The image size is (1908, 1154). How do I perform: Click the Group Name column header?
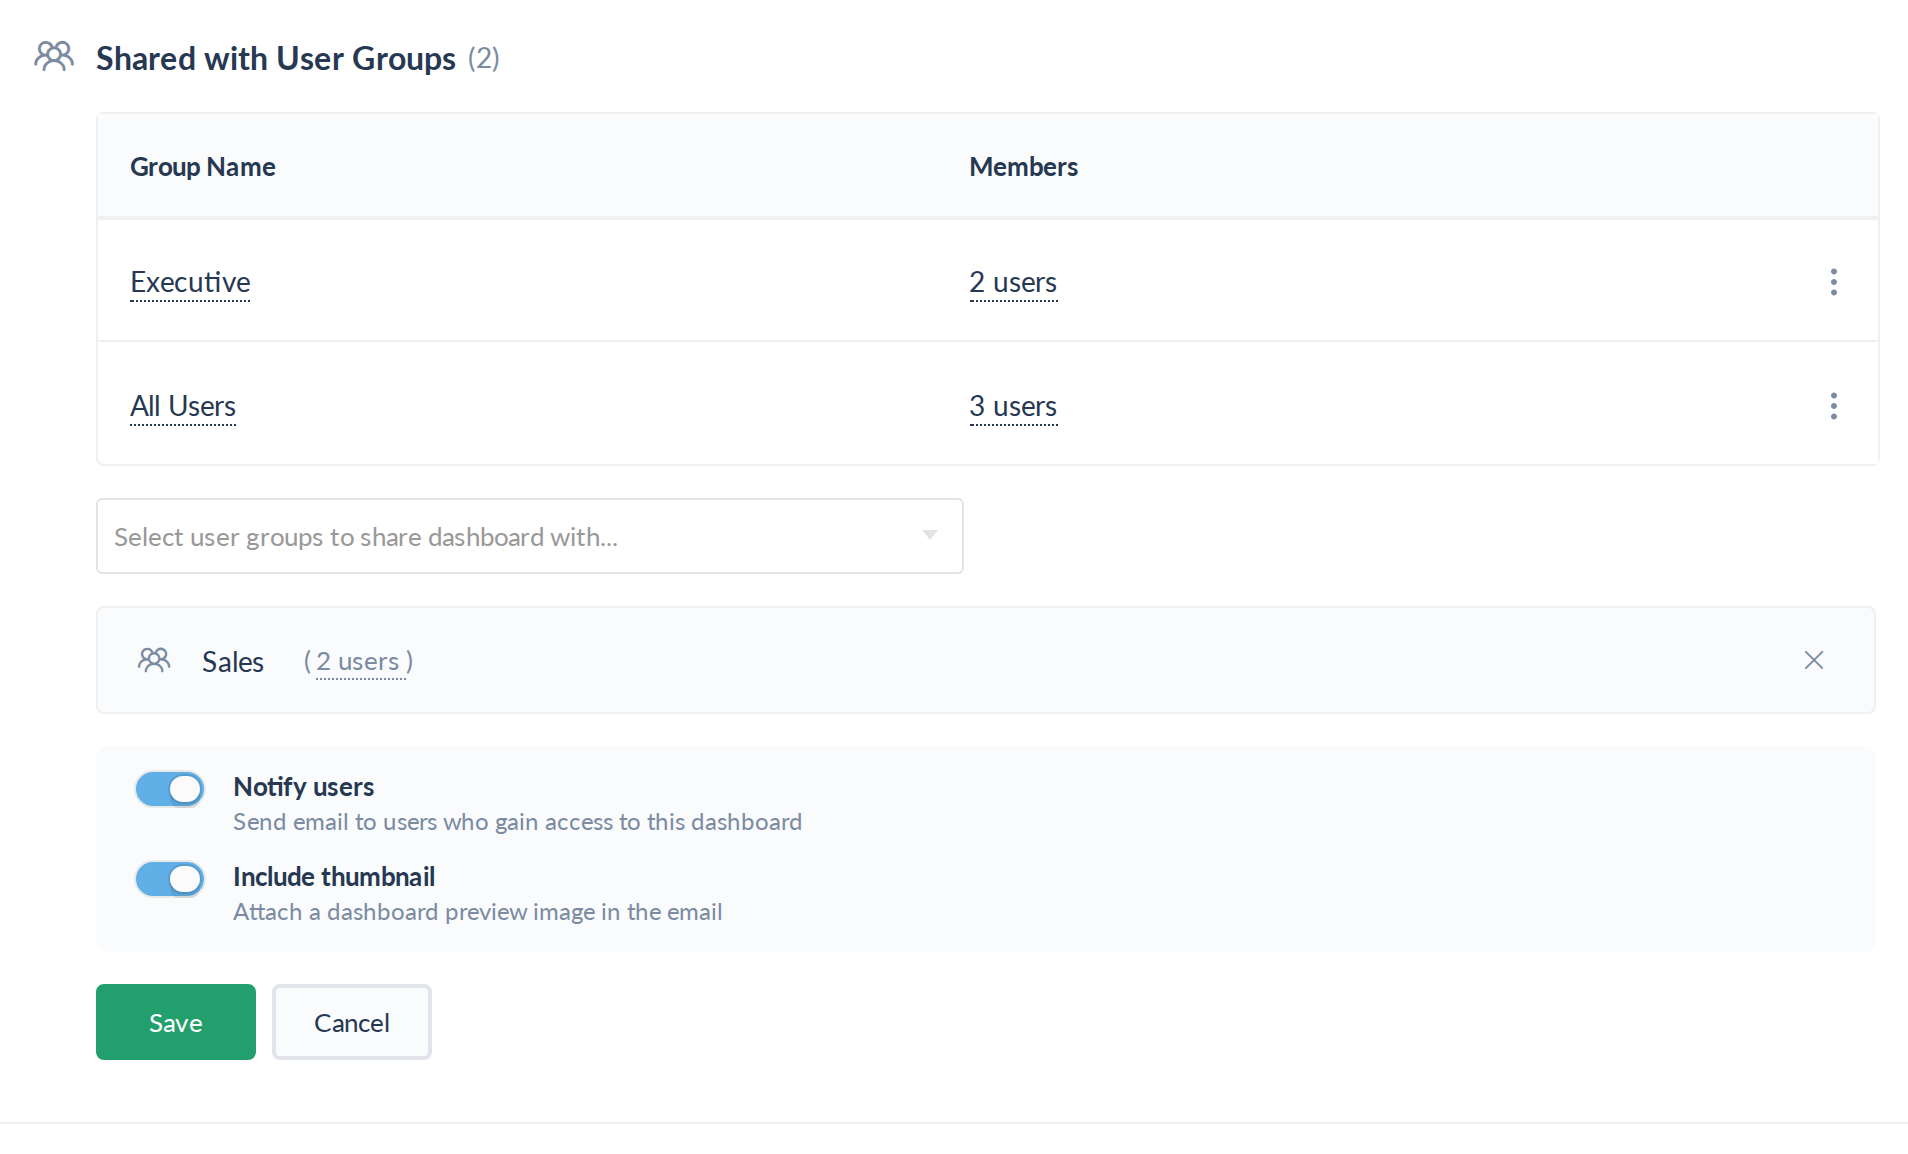click(203, 167)
